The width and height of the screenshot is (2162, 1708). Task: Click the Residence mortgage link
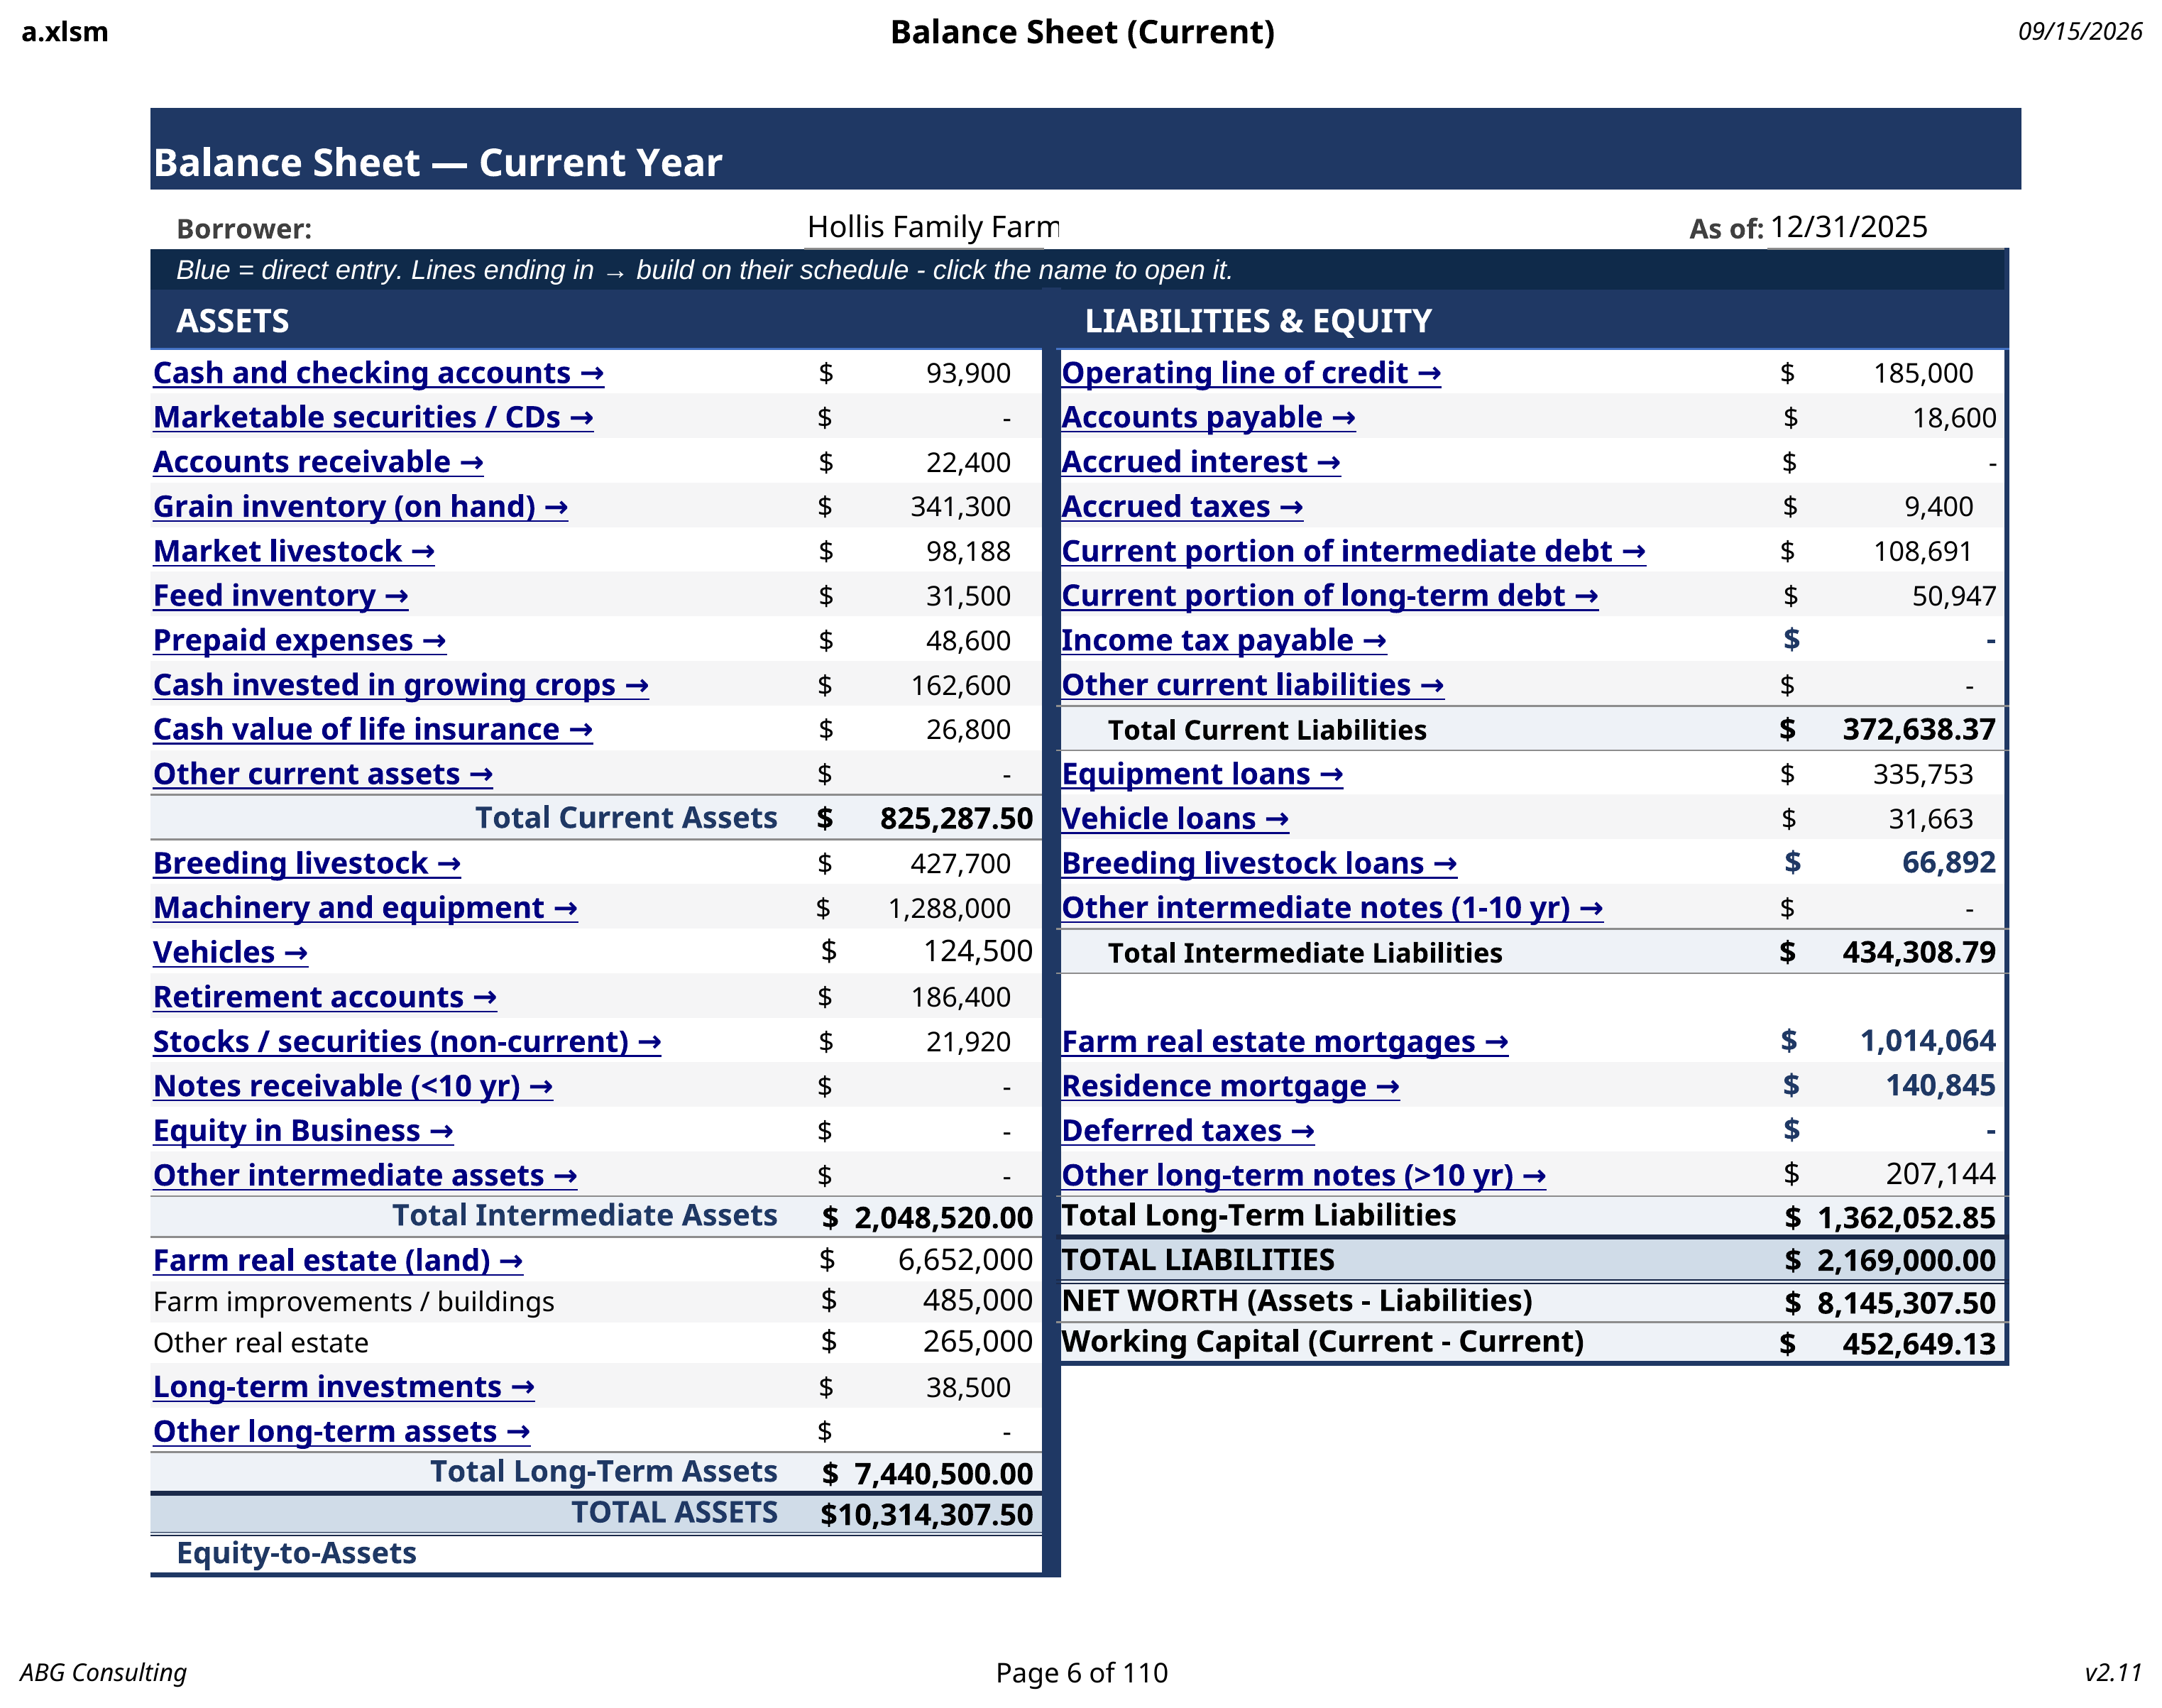pyautogui.click(x=1230, y=1086)
